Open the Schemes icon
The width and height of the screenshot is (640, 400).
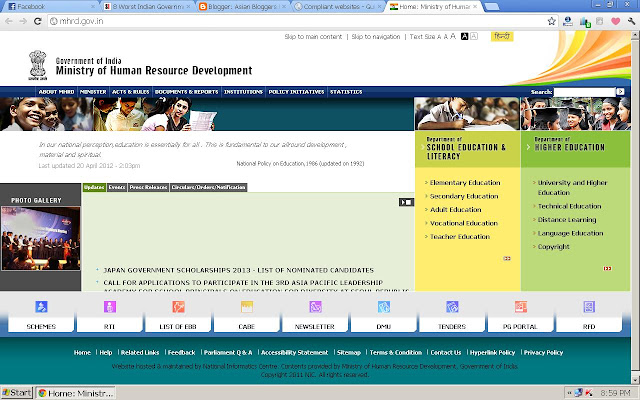point(41,307)
